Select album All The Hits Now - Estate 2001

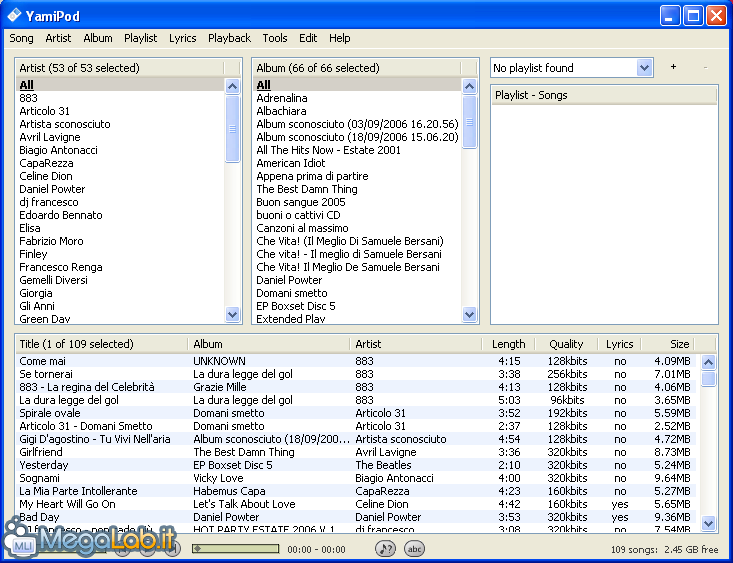(358, 150)
